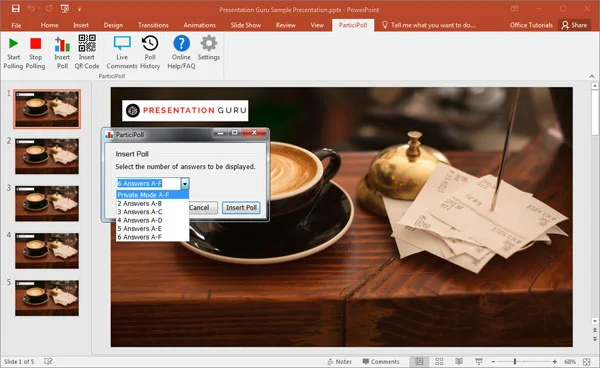
Task: Switch to Slide Sorter view icon
Action: coord(439,361)
